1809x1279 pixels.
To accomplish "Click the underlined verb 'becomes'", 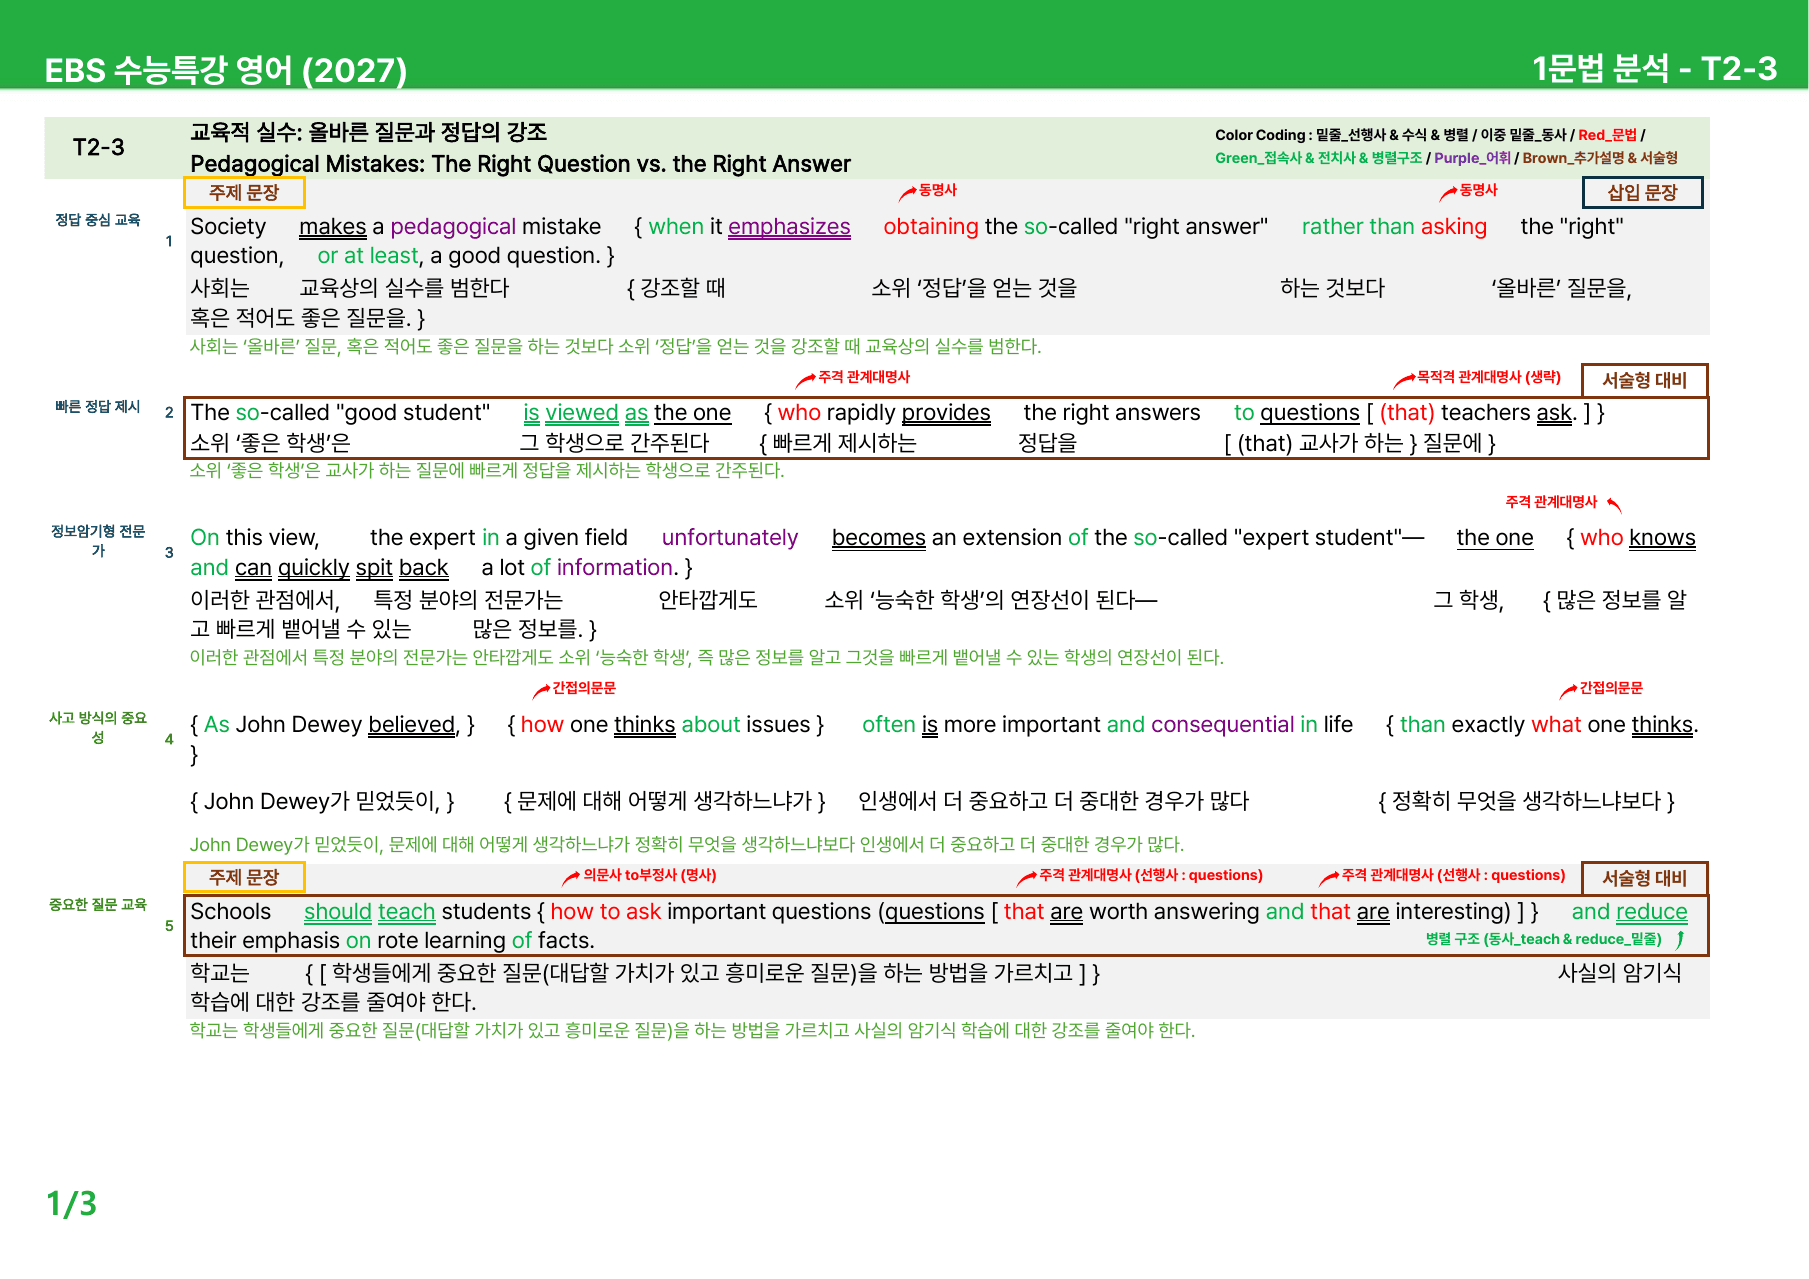I will pyautogui.click(x=879, y=538).
